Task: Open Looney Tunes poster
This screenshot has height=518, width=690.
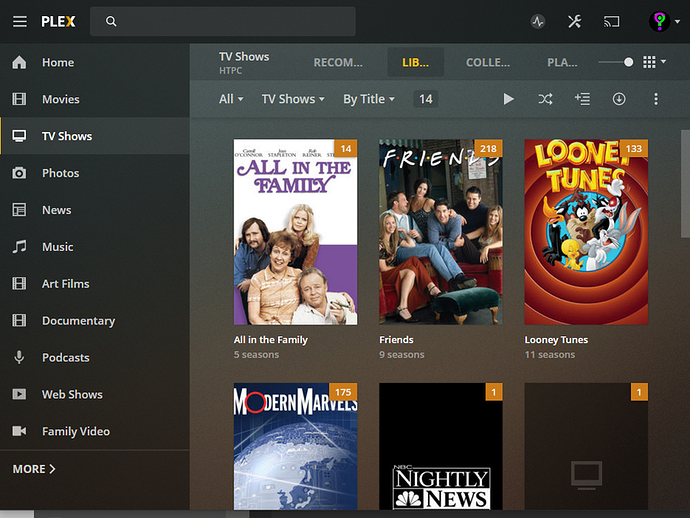Action: [x=586, y=232]
